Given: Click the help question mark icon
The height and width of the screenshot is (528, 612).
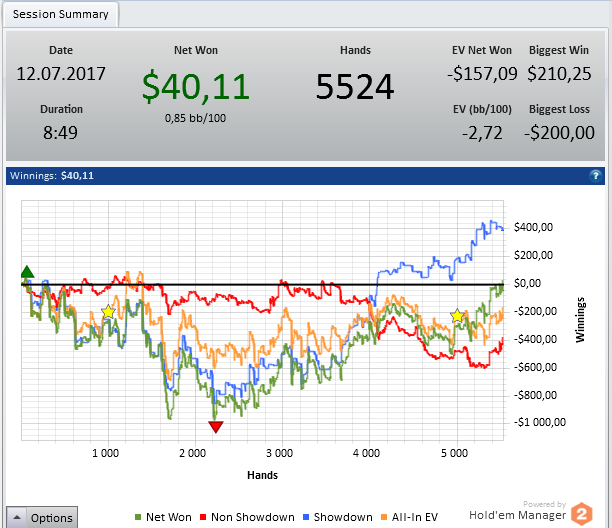Looking at the screenshot, I should (x=595, y=176).
